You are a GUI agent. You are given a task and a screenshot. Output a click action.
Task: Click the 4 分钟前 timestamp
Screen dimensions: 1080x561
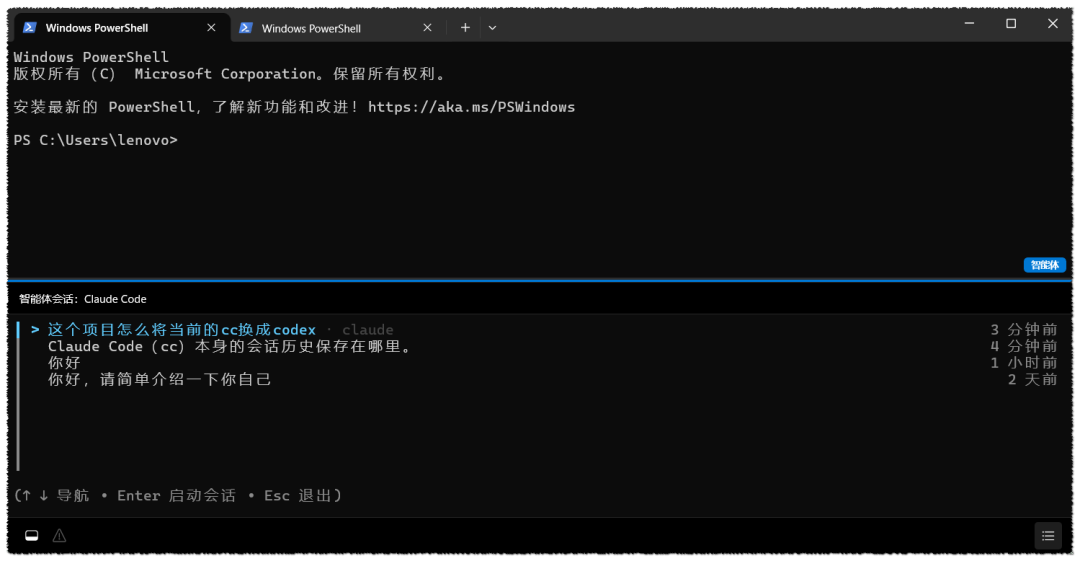click(x=1024, y=346)
